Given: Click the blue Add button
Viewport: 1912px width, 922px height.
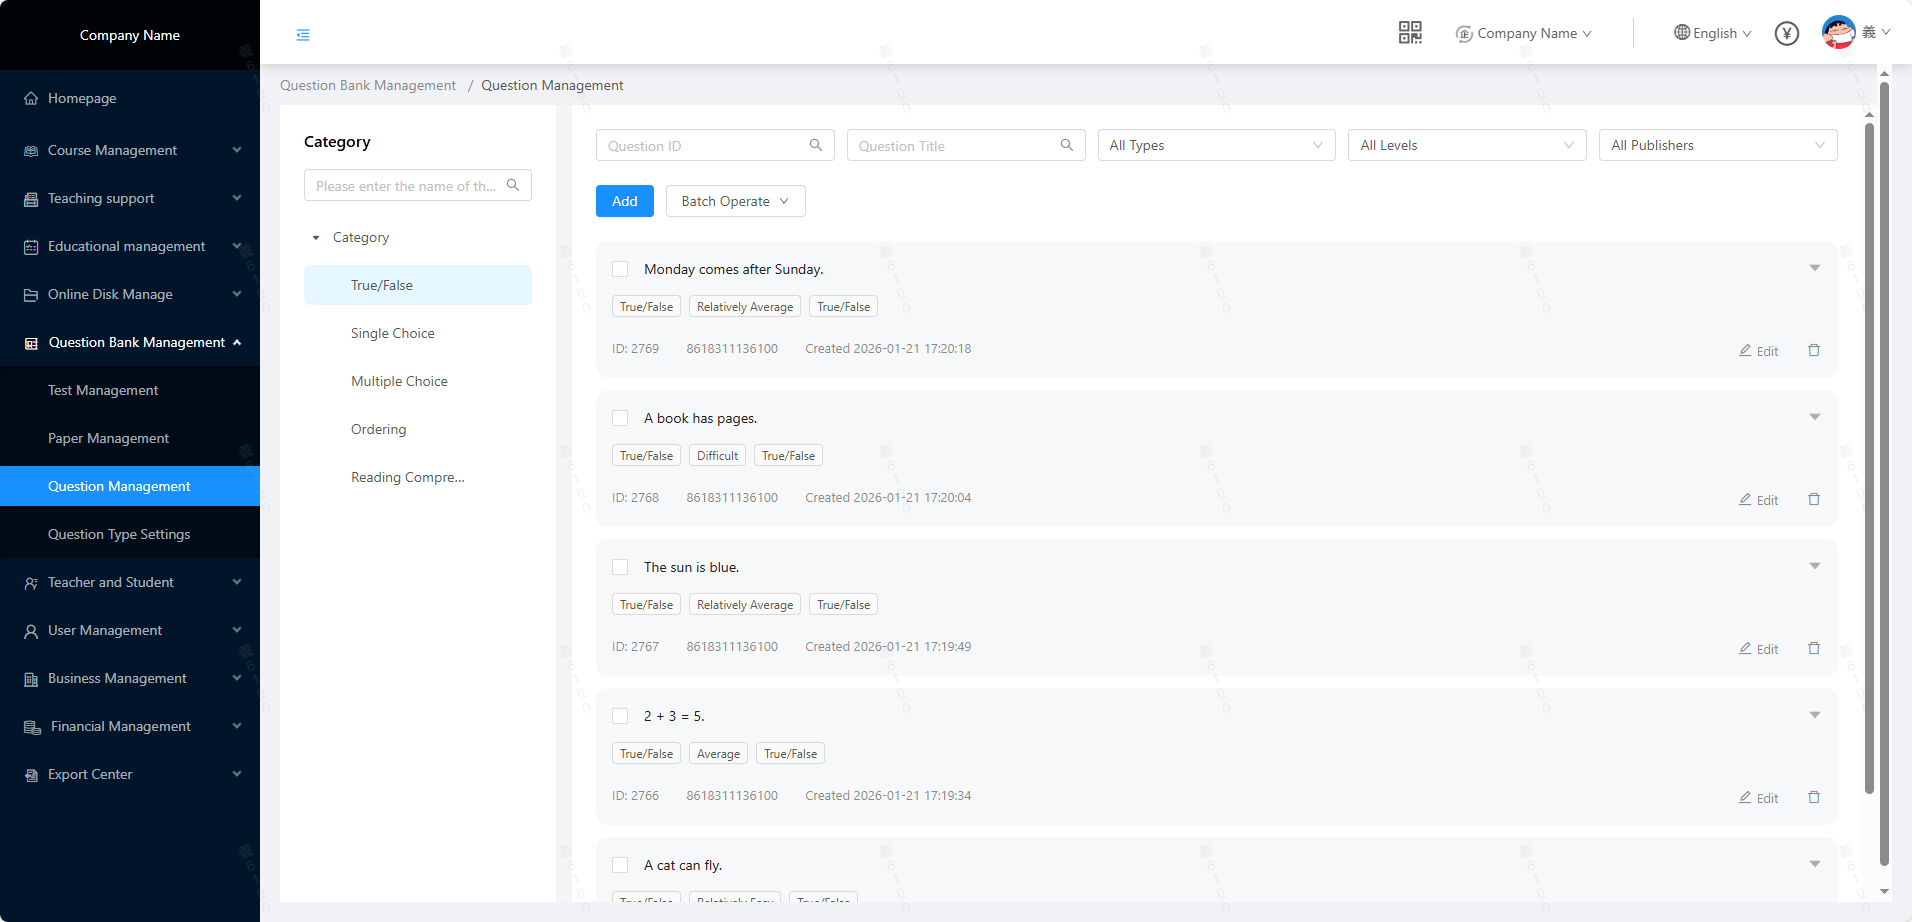Looking at the screenshot, I should click(x=624, y=202).
